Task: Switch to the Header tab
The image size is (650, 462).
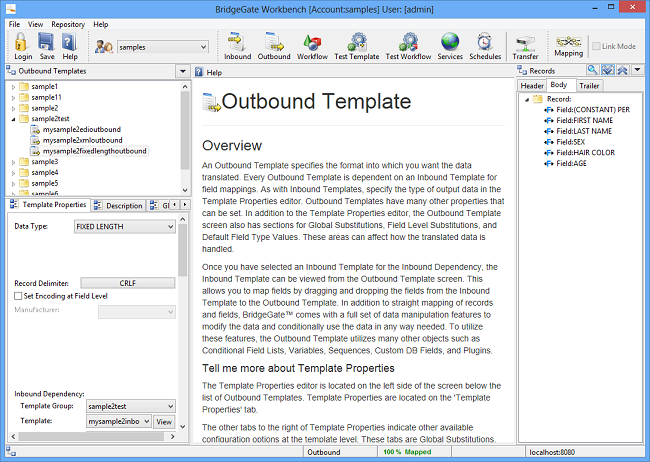Action: (532, 86)
